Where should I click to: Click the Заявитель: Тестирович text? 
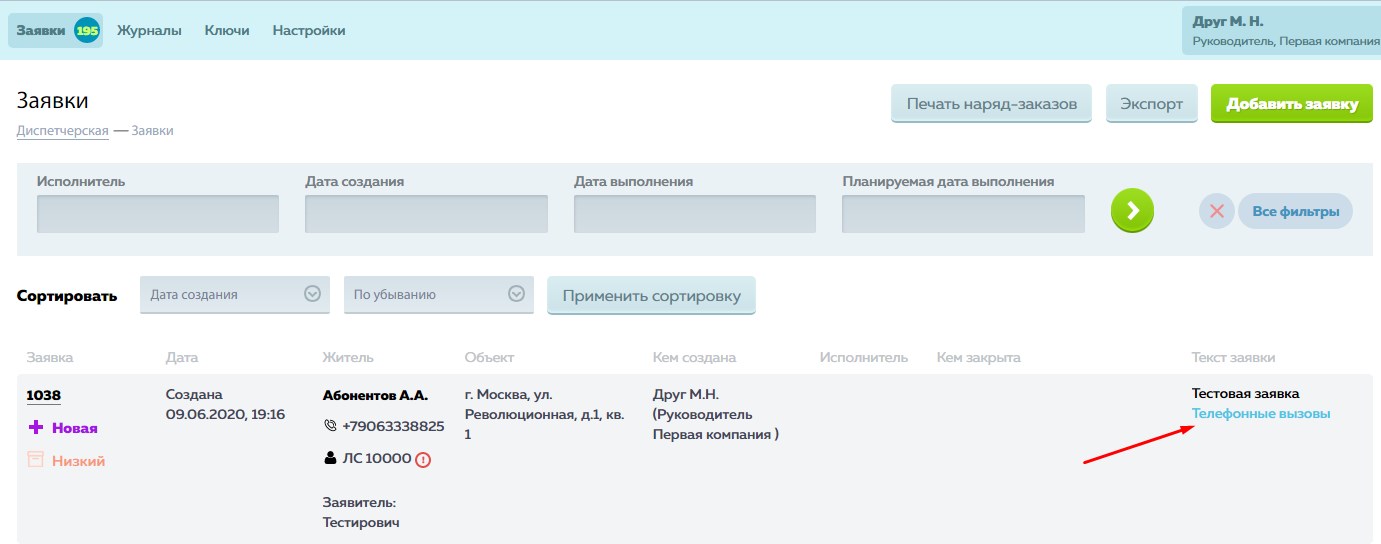coord(361,512)
